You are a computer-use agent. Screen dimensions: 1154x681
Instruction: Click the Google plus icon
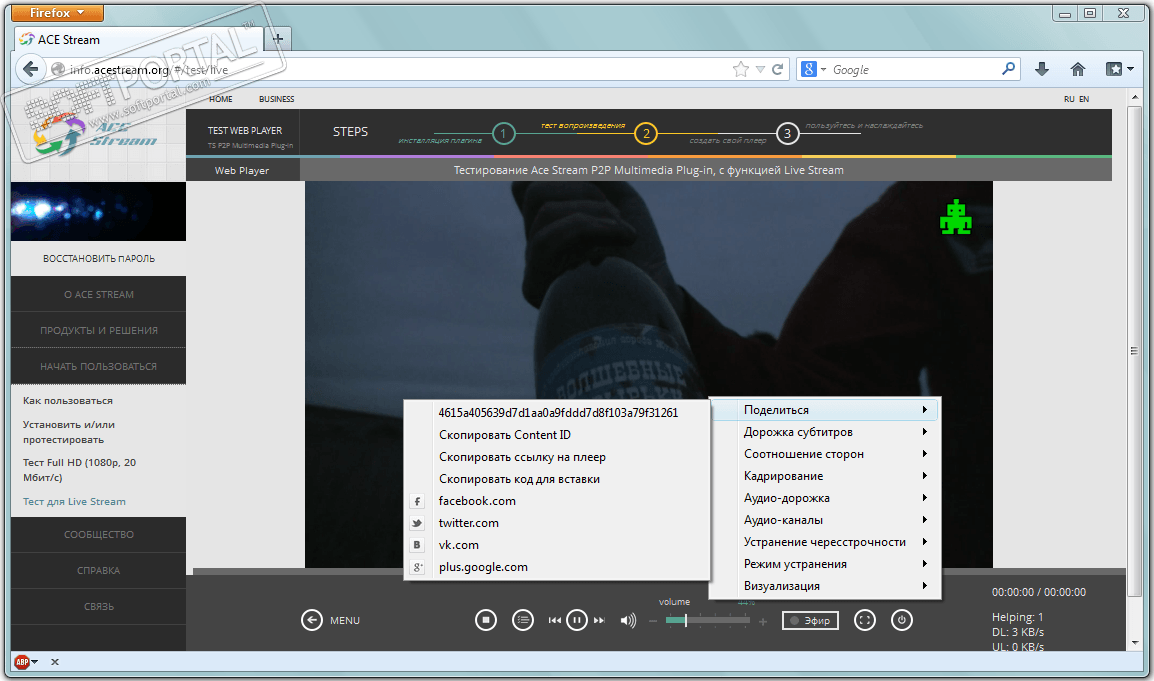click(417, 568)
